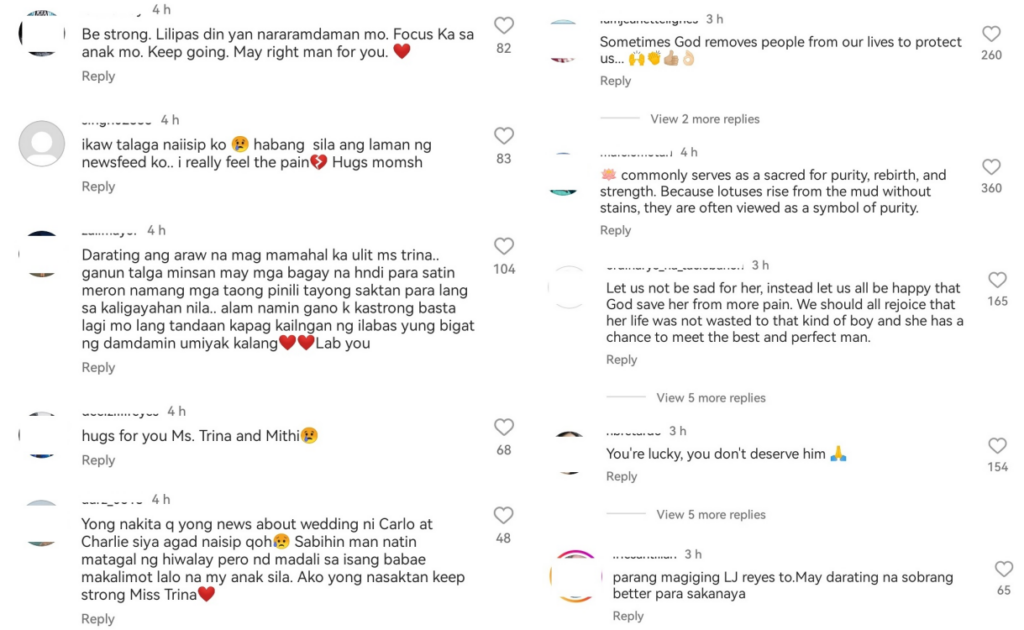1024x630 pixels.
Task: Like the comment about Carlo and Charlie wedding
Action: pyautogui.click(x=504, y=516)
